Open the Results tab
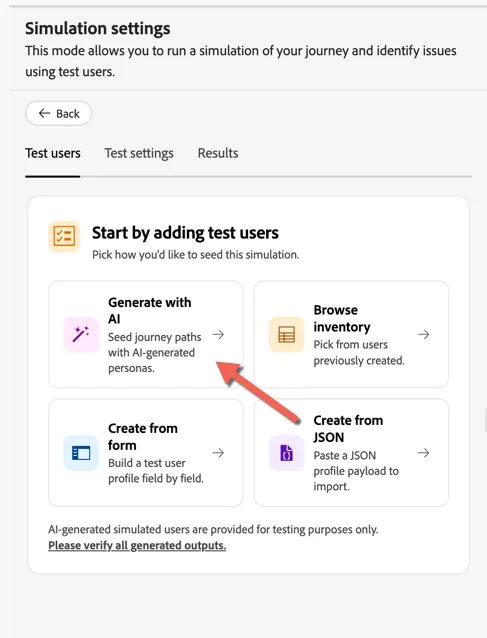487x638 pixels. [218, 153]
